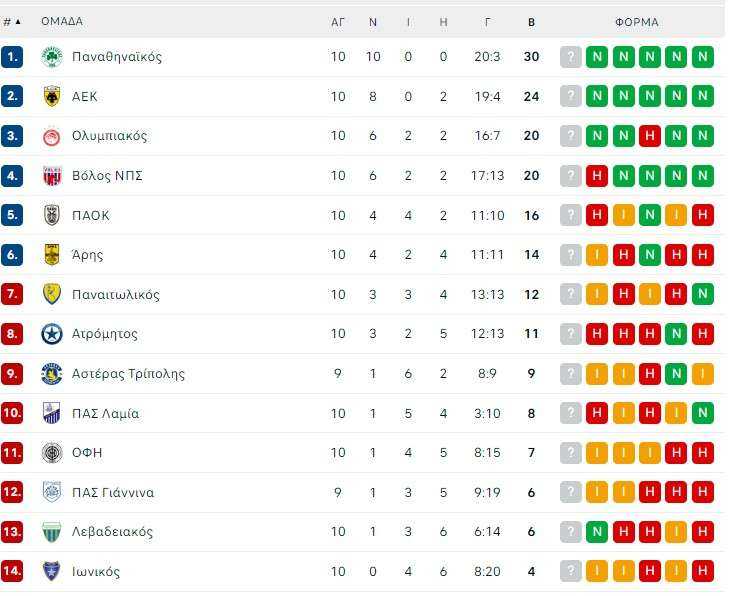Open the ΠΑΣ Γιάννινα team link
This screenshot has width=729, height=596.
(113, 492)
